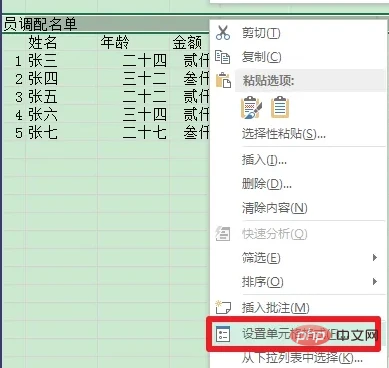The image size is (389, 368).
Task: Click the 姓名 header cell
Action: click(x=61, y=42)
